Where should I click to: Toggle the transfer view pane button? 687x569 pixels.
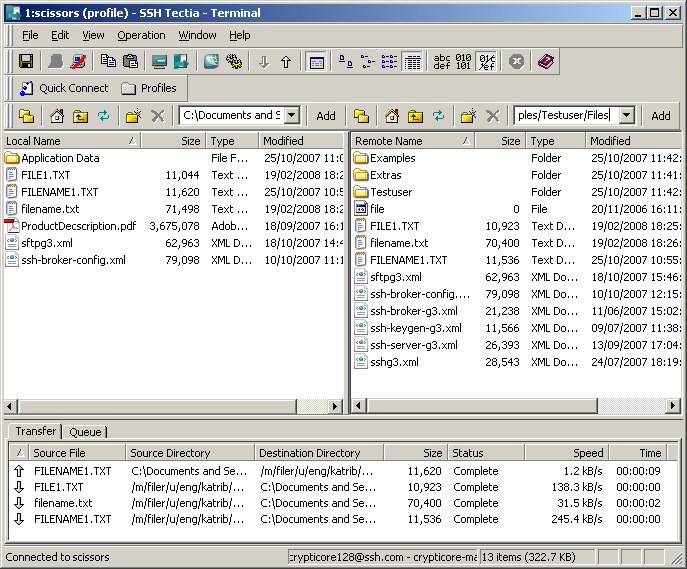point(316,62)
